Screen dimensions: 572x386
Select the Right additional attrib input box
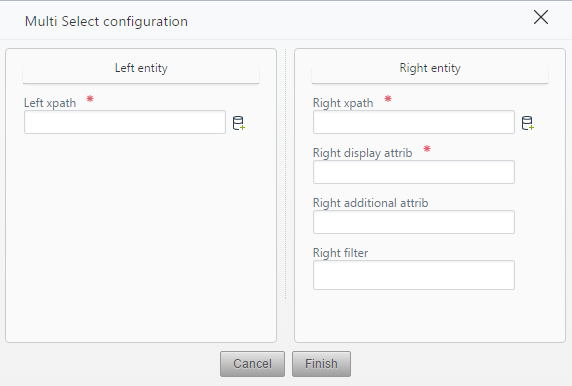click(414, 222)
